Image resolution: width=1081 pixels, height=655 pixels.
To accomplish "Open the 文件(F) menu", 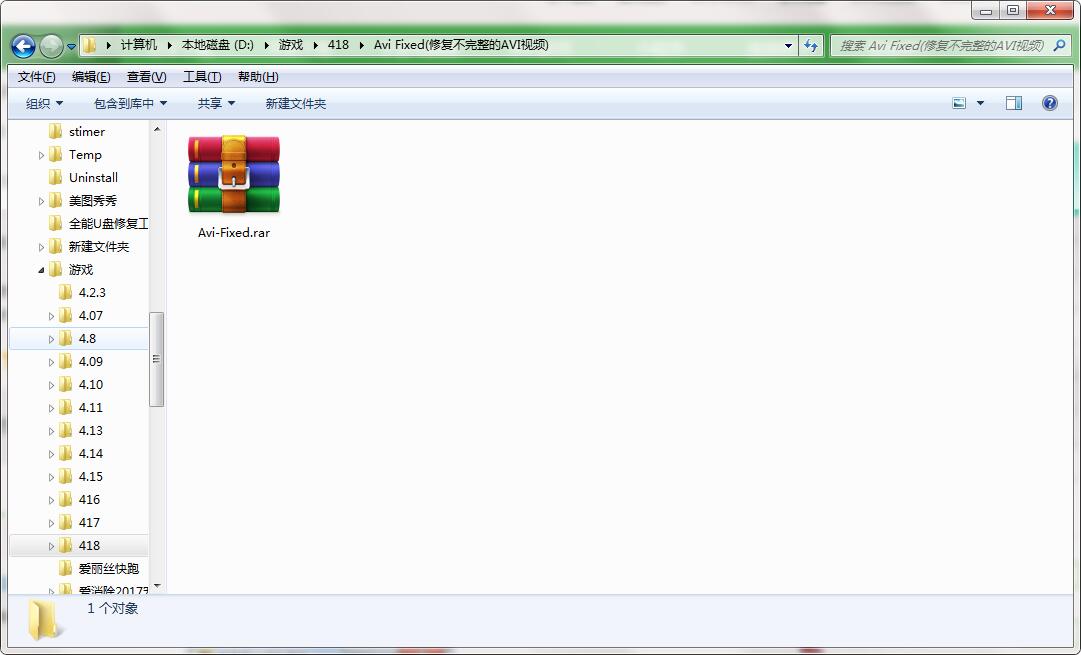I will click(x=37, y=77).
